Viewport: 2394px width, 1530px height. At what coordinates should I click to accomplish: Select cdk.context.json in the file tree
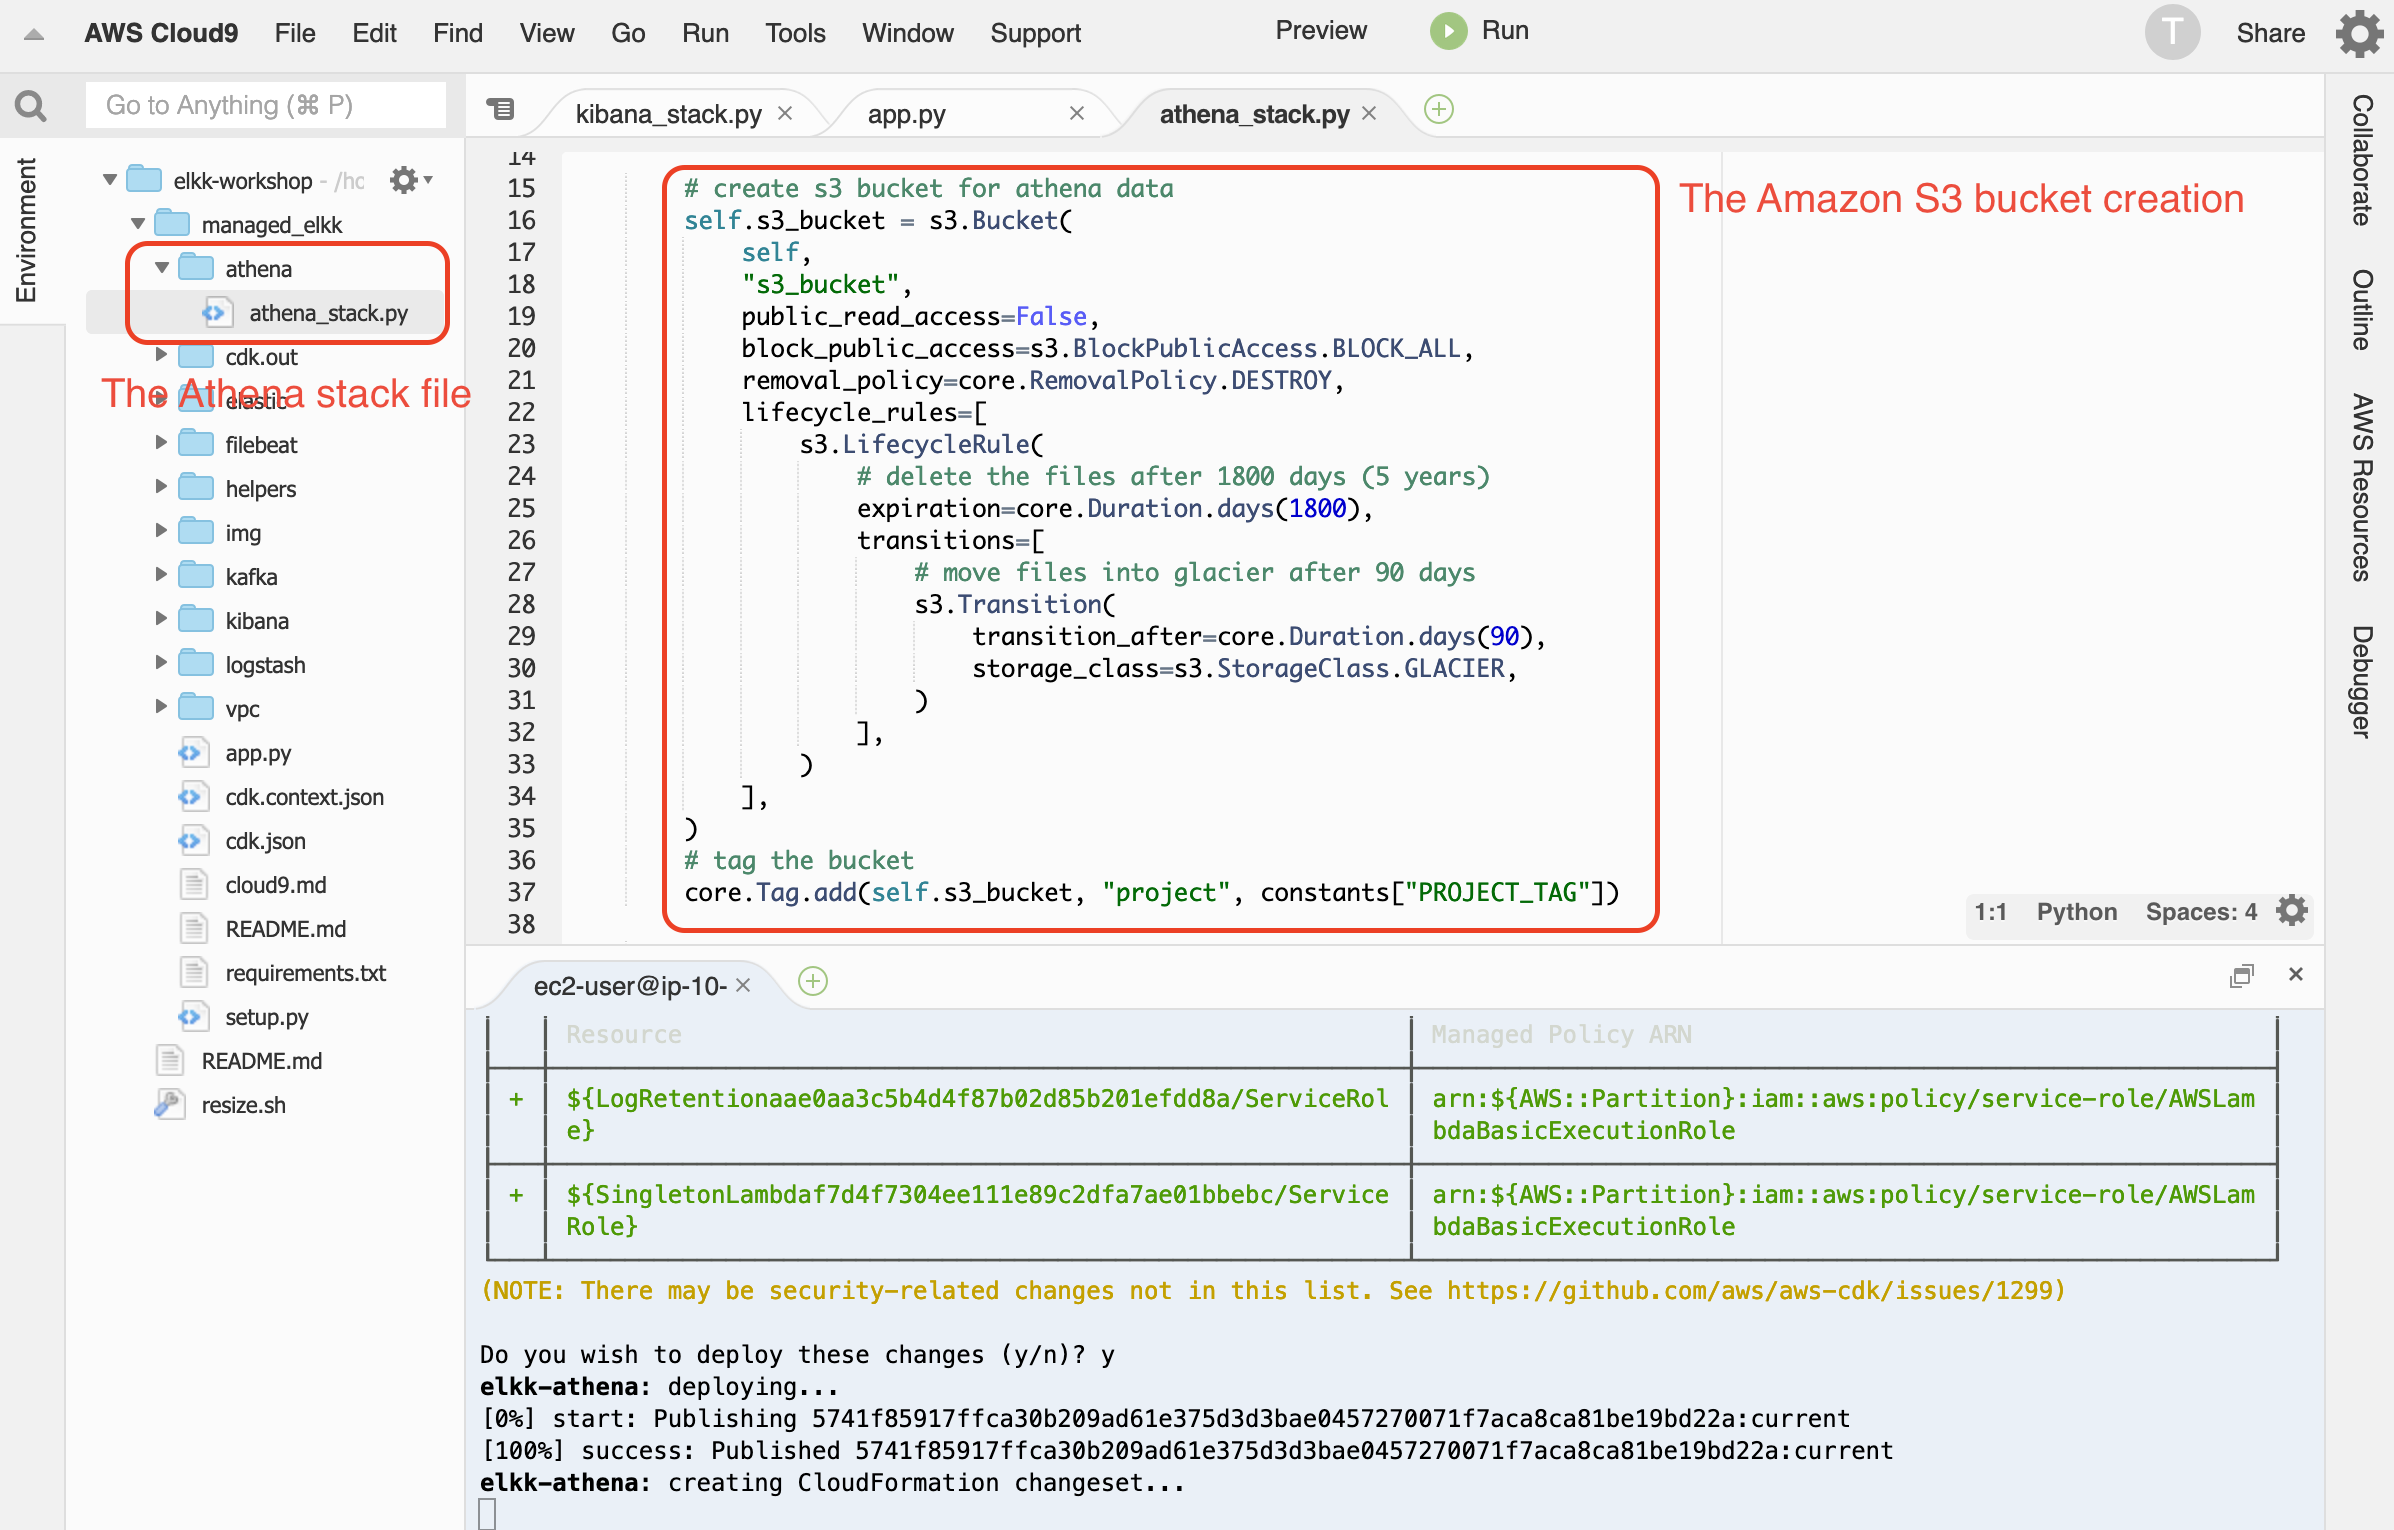point(304,796)
